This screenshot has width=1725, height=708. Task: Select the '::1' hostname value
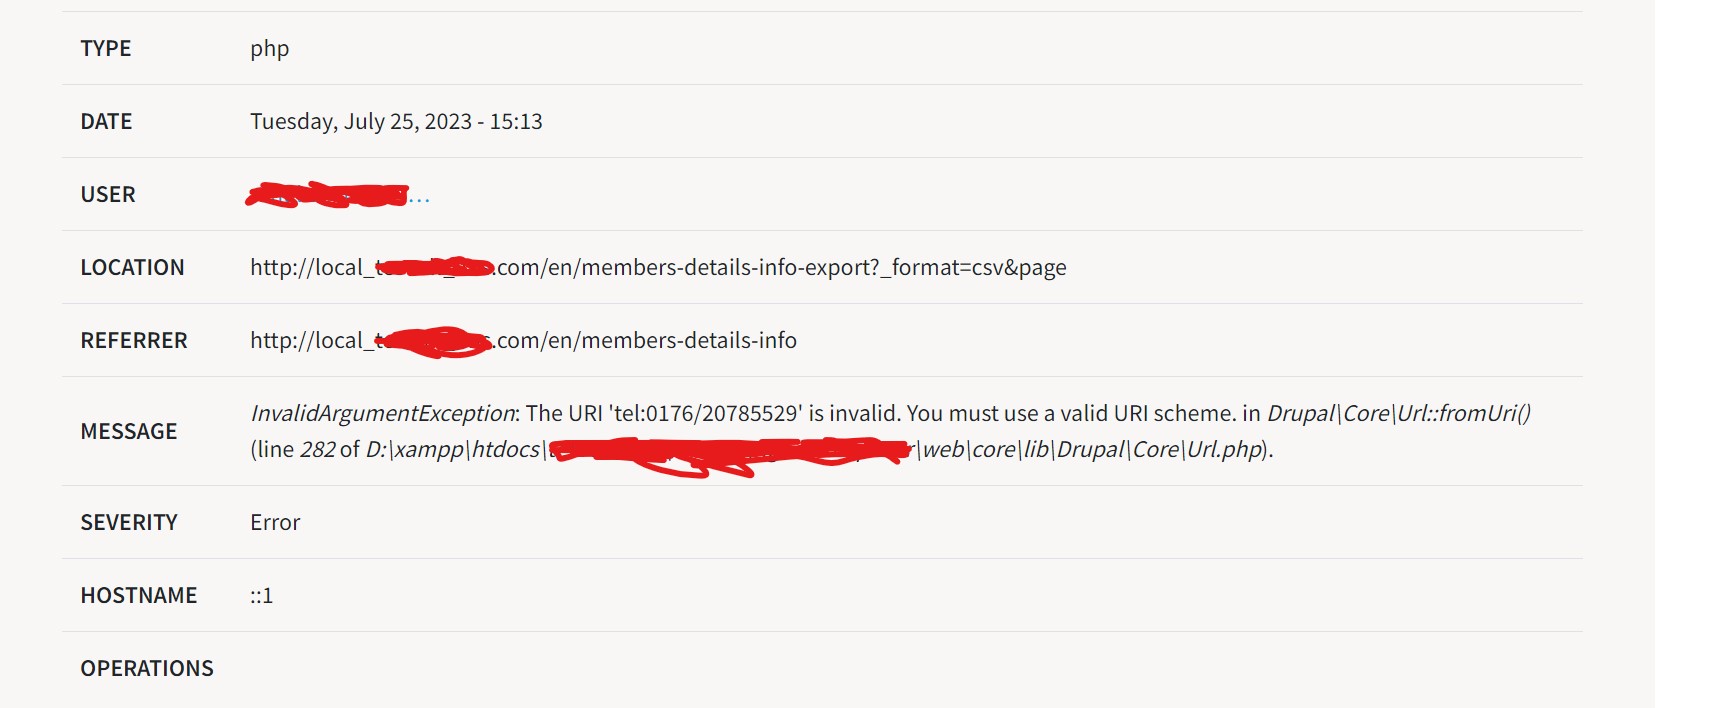pyautogui.click(x=261, y=596)
